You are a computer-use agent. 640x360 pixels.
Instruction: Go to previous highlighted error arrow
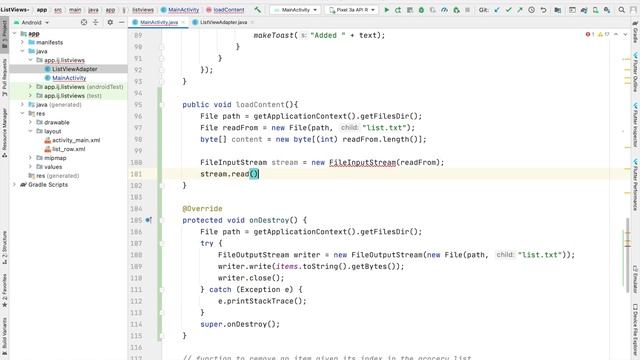tap(616, 35)
